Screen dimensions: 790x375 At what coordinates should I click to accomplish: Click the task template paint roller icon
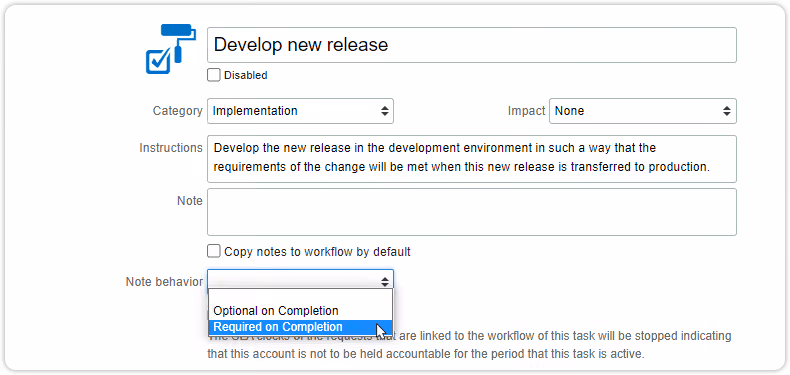pyautogui.click(x=171, y=49)
